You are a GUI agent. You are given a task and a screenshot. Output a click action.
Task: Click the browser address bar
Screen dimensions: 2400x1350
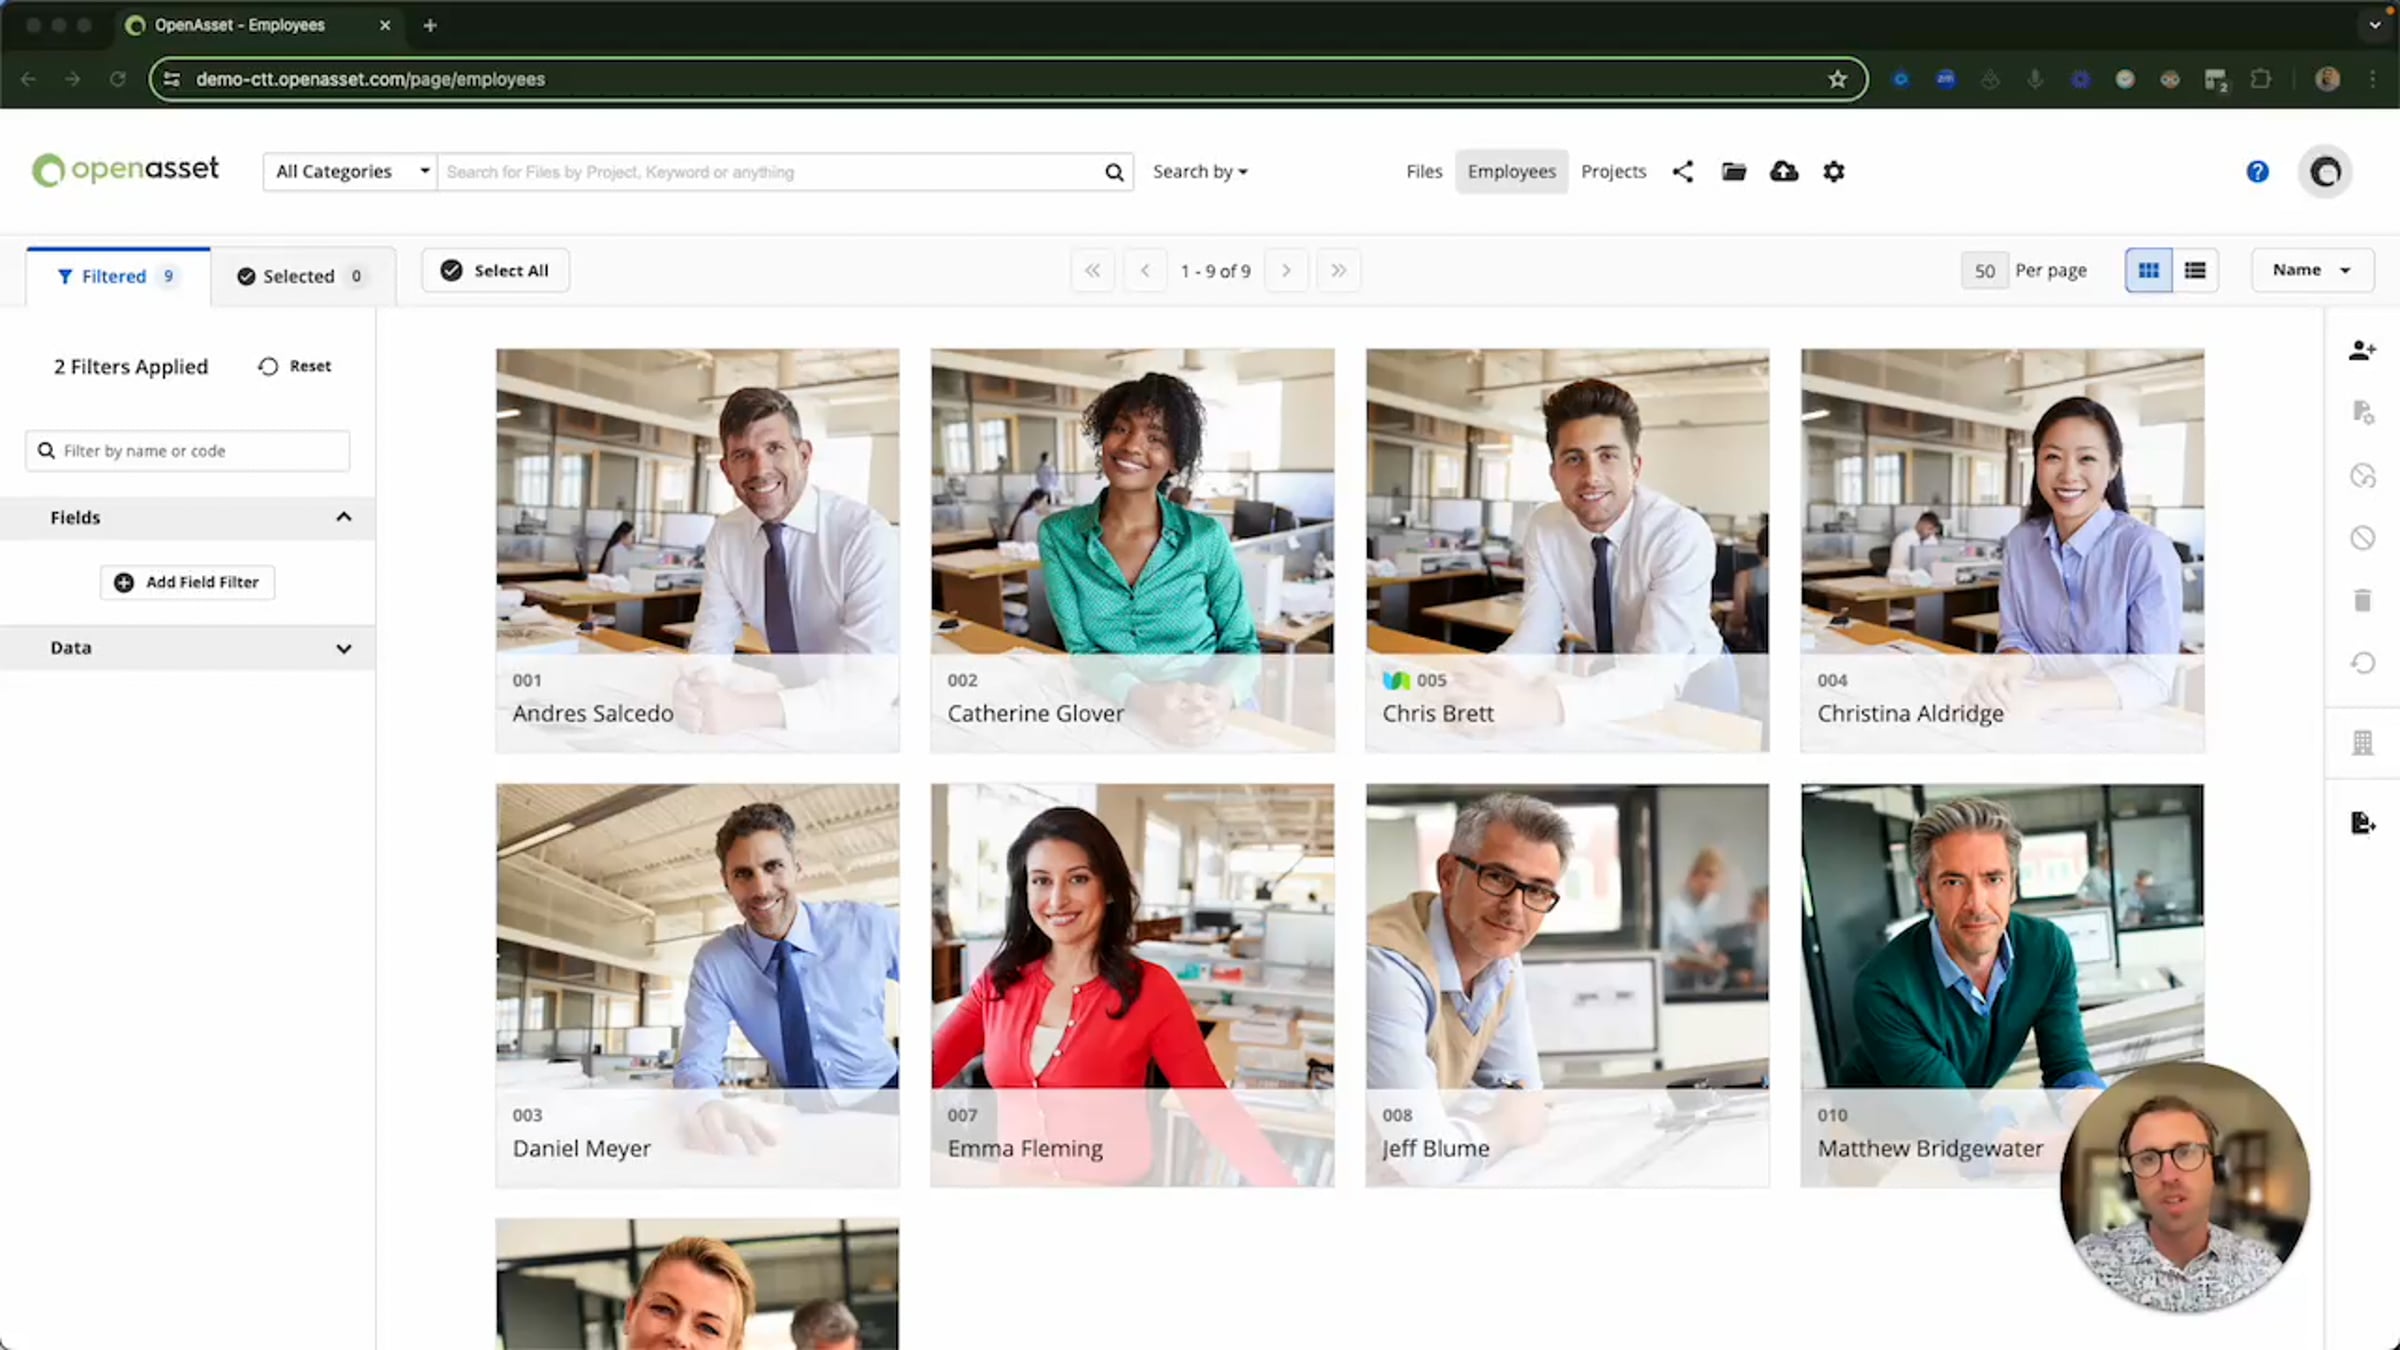pyautogui.click(x=1007, y=79)
